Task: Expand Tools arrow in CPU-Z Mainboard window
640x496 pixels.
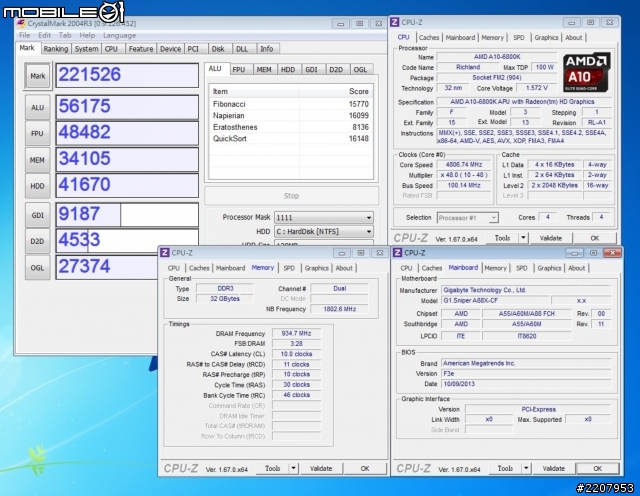Action: point(526,468)
